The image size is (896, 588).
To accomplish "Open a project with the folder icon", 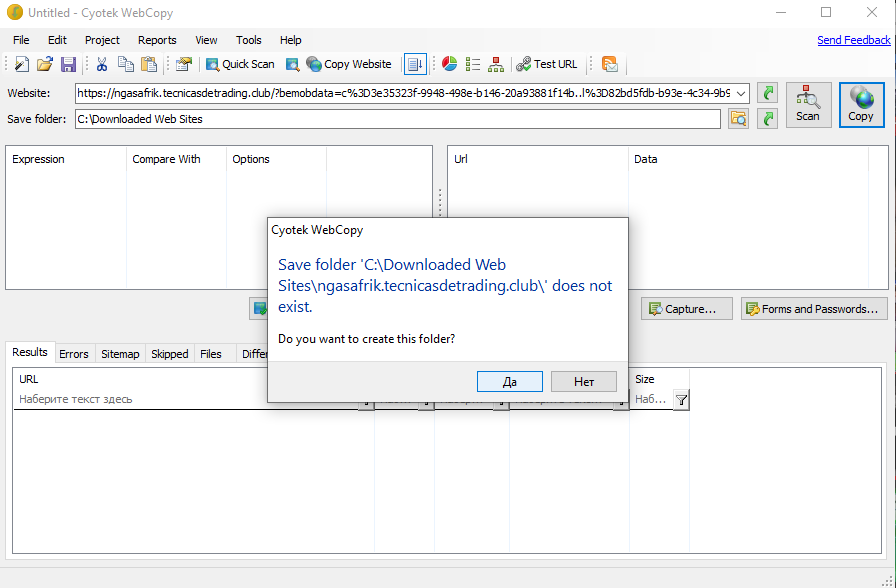I will pos(45,64).
